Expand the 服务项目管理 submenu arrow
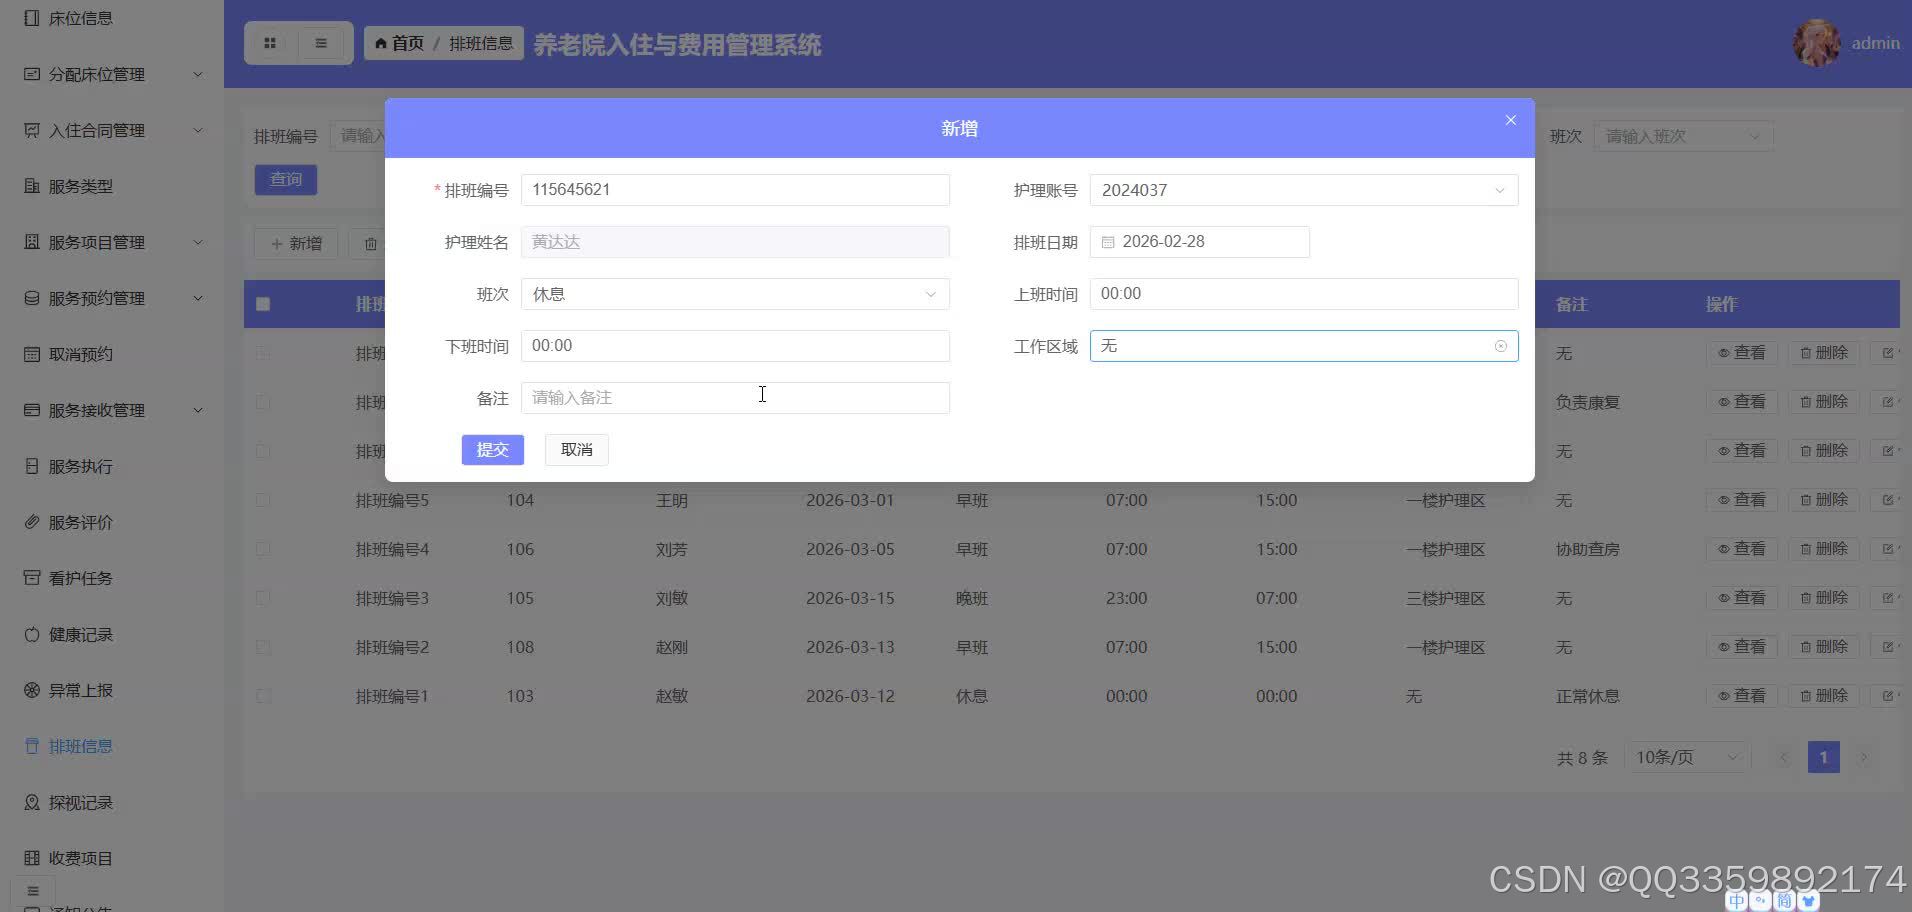The height and width of the screenshot is (912, 1912). pos(198,242)
